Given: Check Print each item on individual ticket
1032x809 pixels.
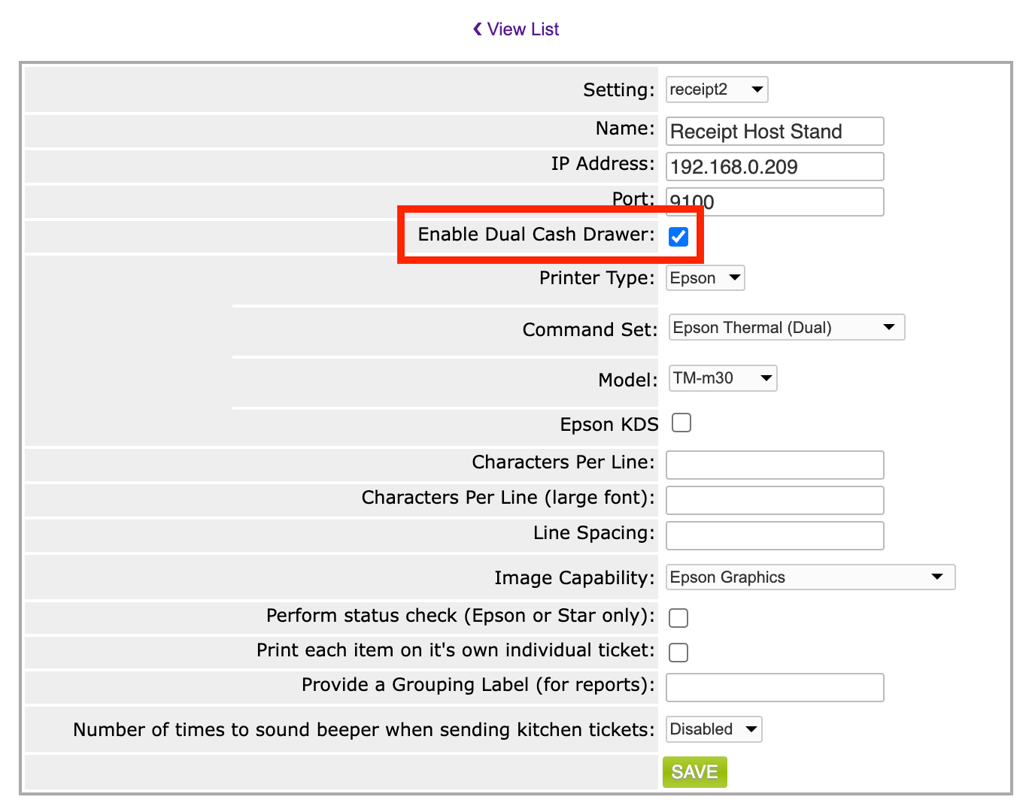Looking at the screenshot, I should pyautogui.click(x=679, y=652).
